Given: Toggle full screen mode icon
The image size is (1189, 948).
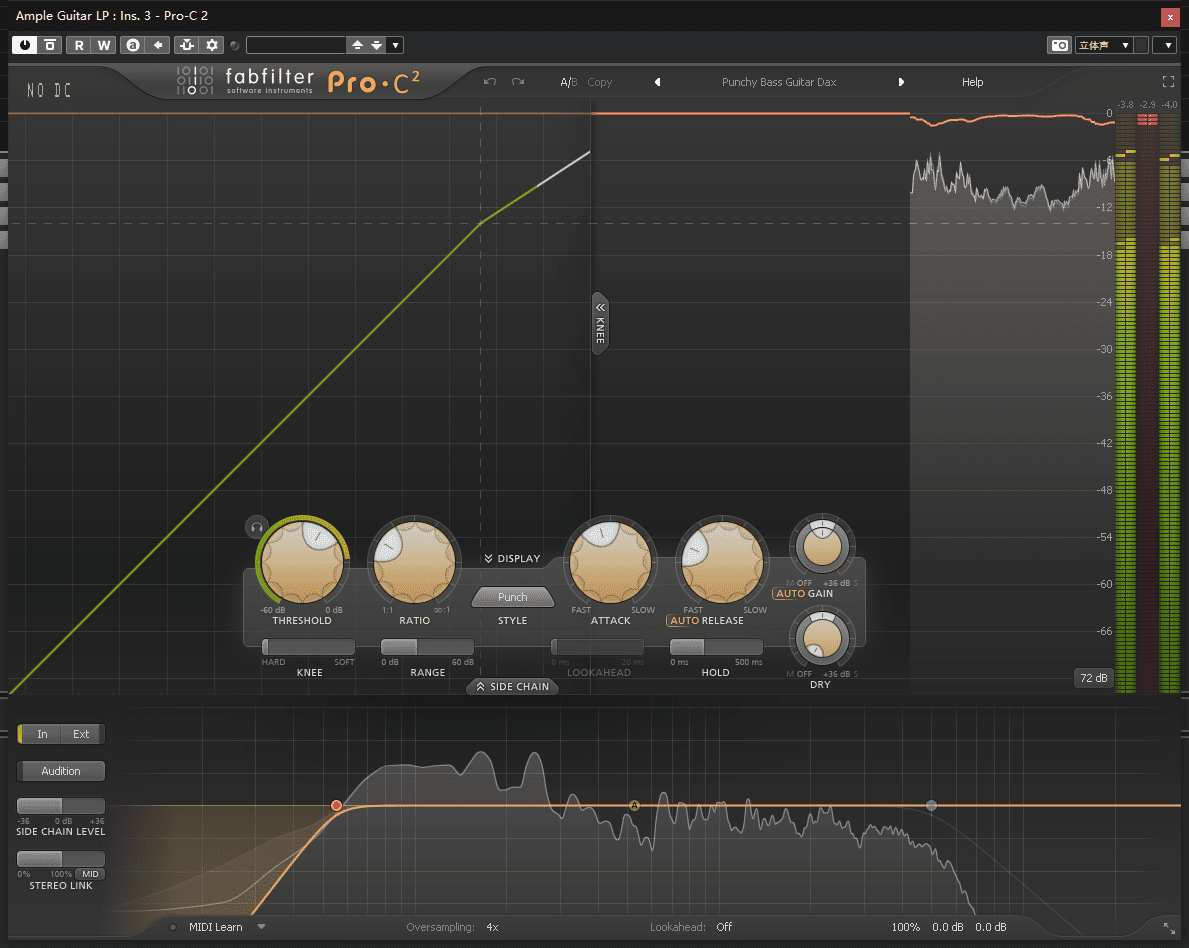Looking at the screenshot, I should click(x=1168, y=81).
